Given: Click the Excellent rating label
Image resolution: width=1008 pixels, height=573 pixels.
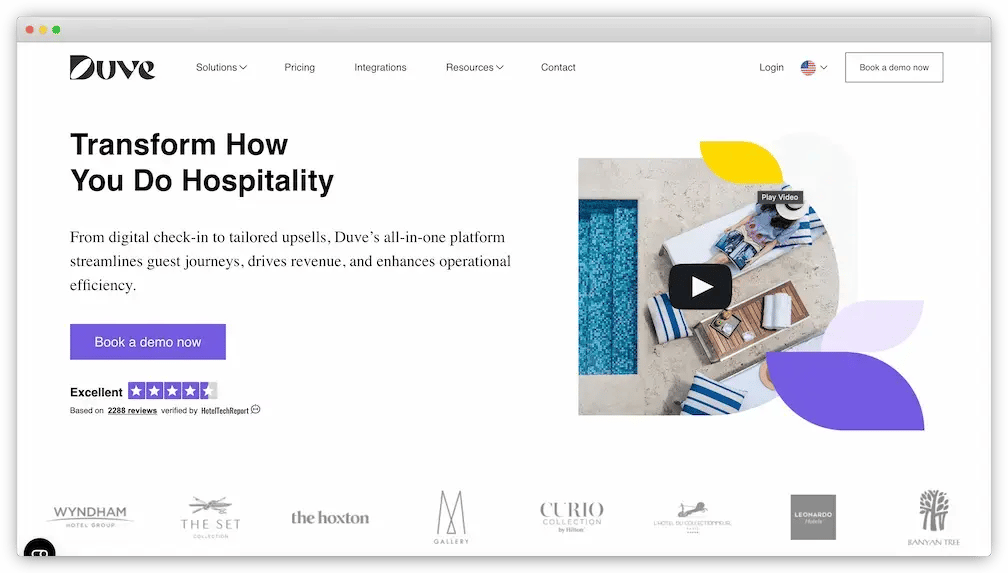Looking at the screenshot, I should (96, 392).
